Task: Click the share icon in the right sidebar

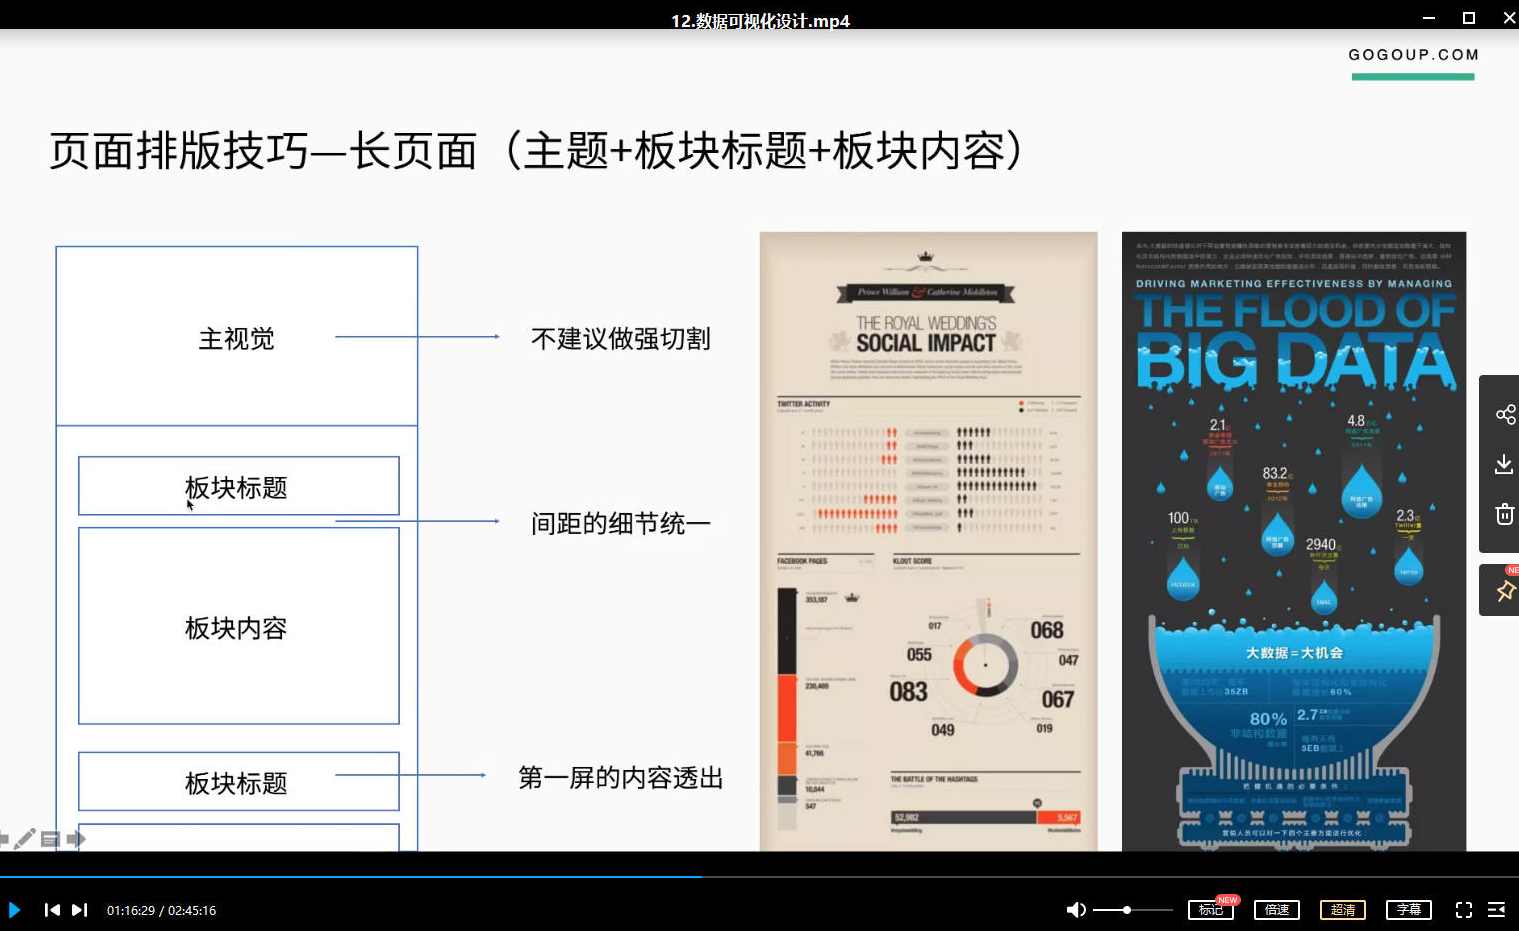Action: tap(1504, 413)
